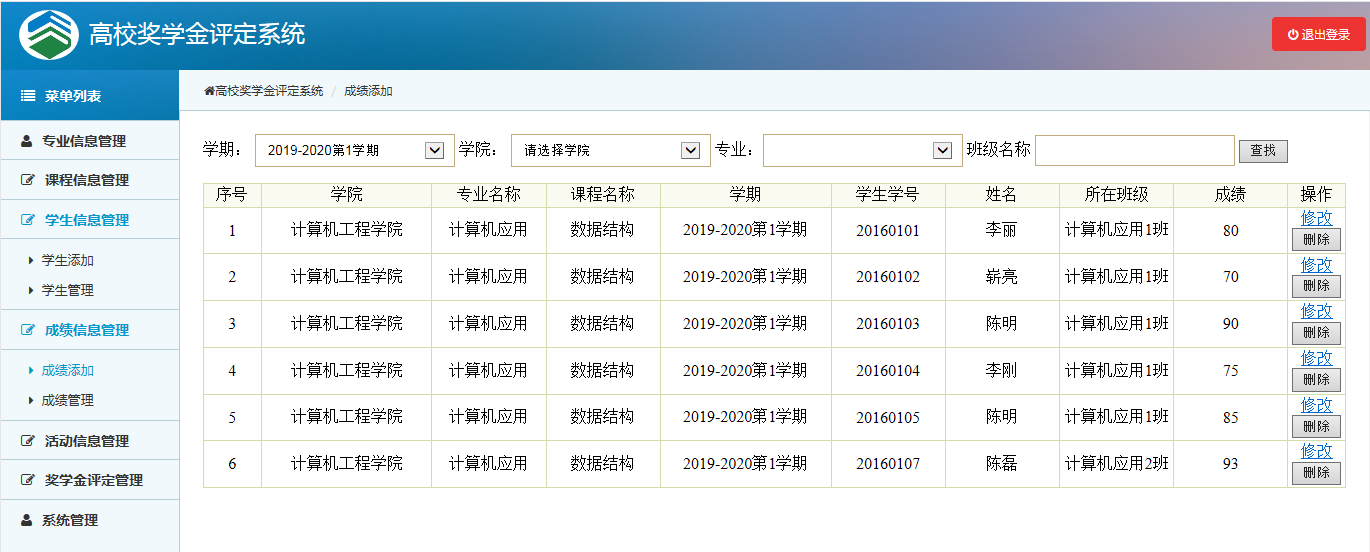Click 删除 button for student 李刚
The width and height of the screenshot is (1370, 552).
1316,379
